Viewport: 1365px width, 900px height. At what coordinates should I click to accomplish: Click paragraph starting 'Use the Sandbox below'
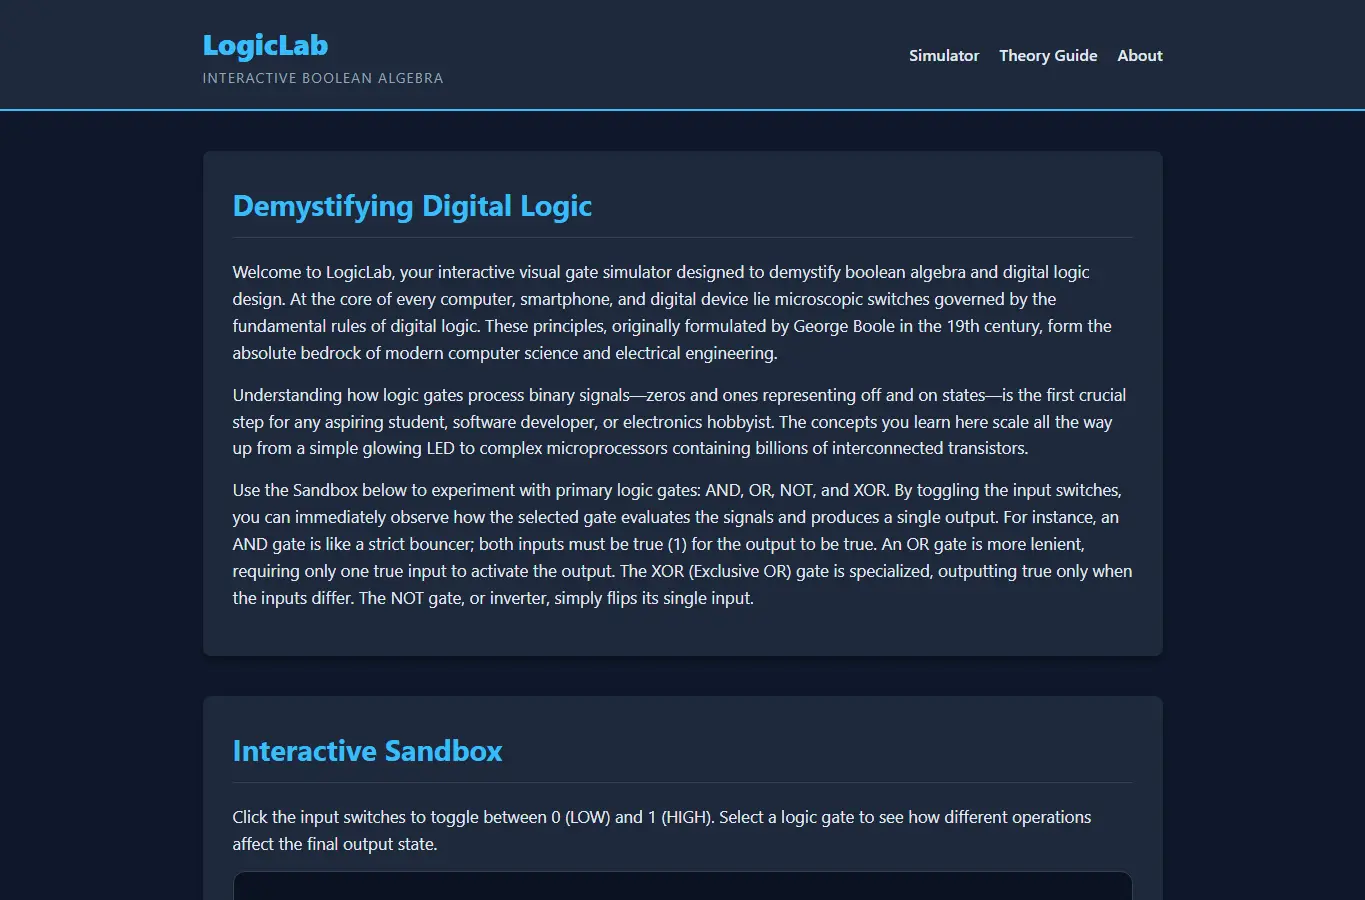(x=682, y=544)
